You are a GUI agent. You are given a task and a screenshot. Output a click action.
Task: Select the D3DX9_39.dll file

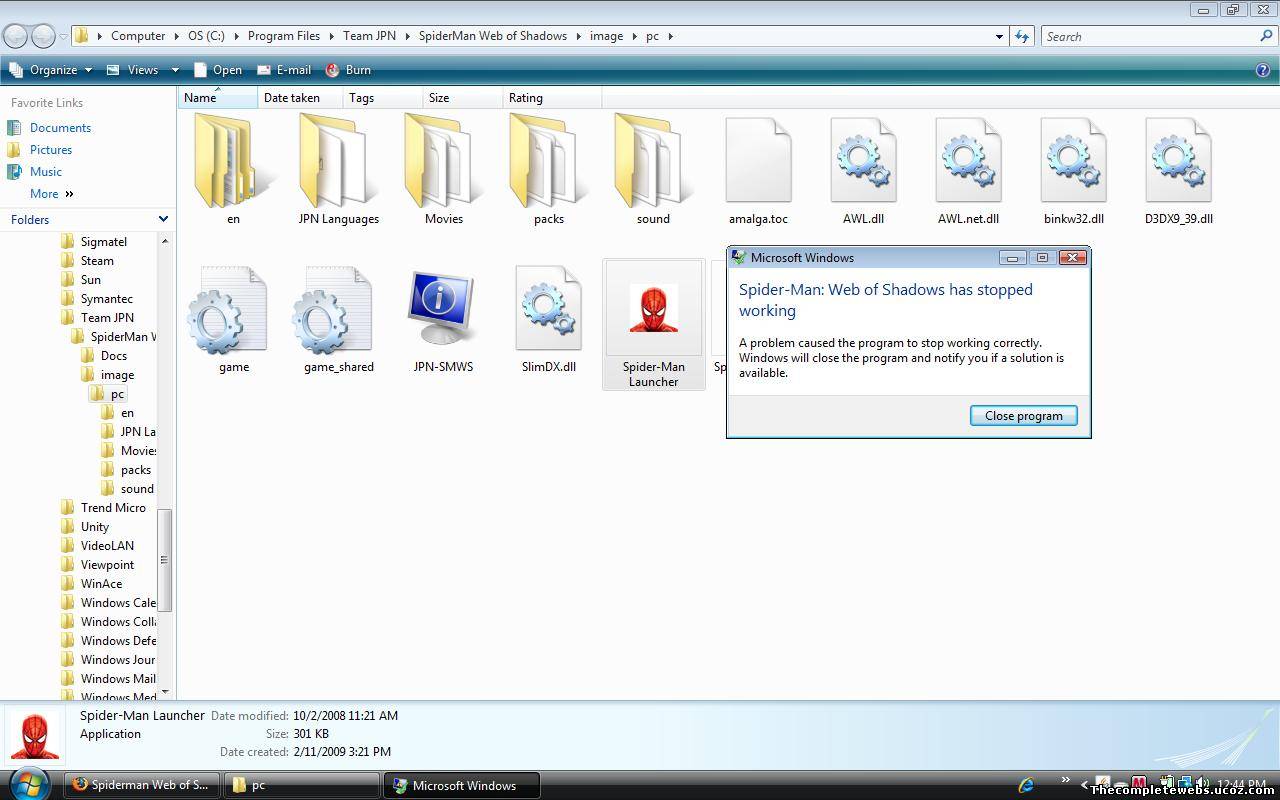pyautogui.click(x=1178, y=160)
